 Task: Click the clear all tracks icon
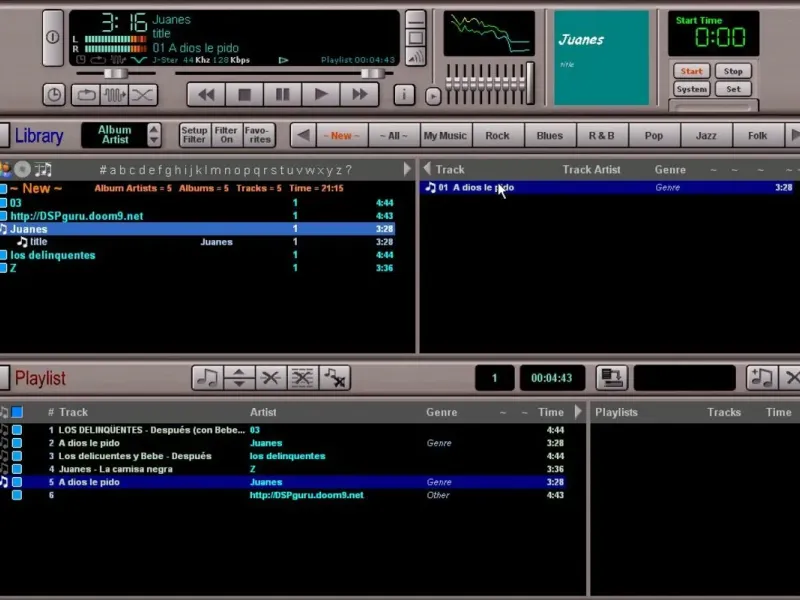tap(303, 378)
